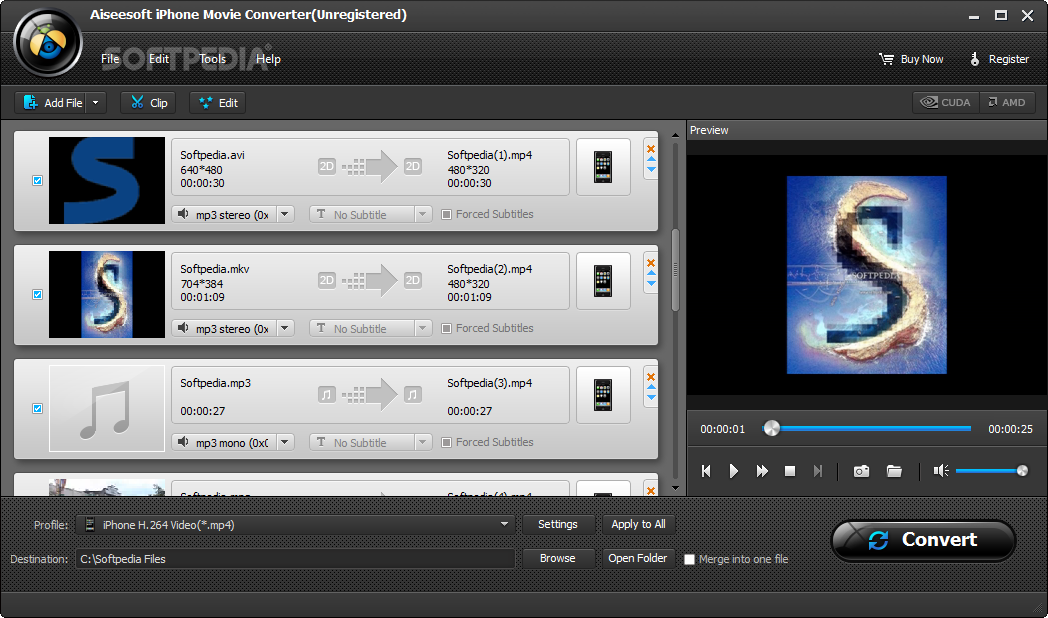Enable Forced Subtitles for Softpedia.mkv
This screenshot has width=1048, height=618.
[x=446, y=329]
